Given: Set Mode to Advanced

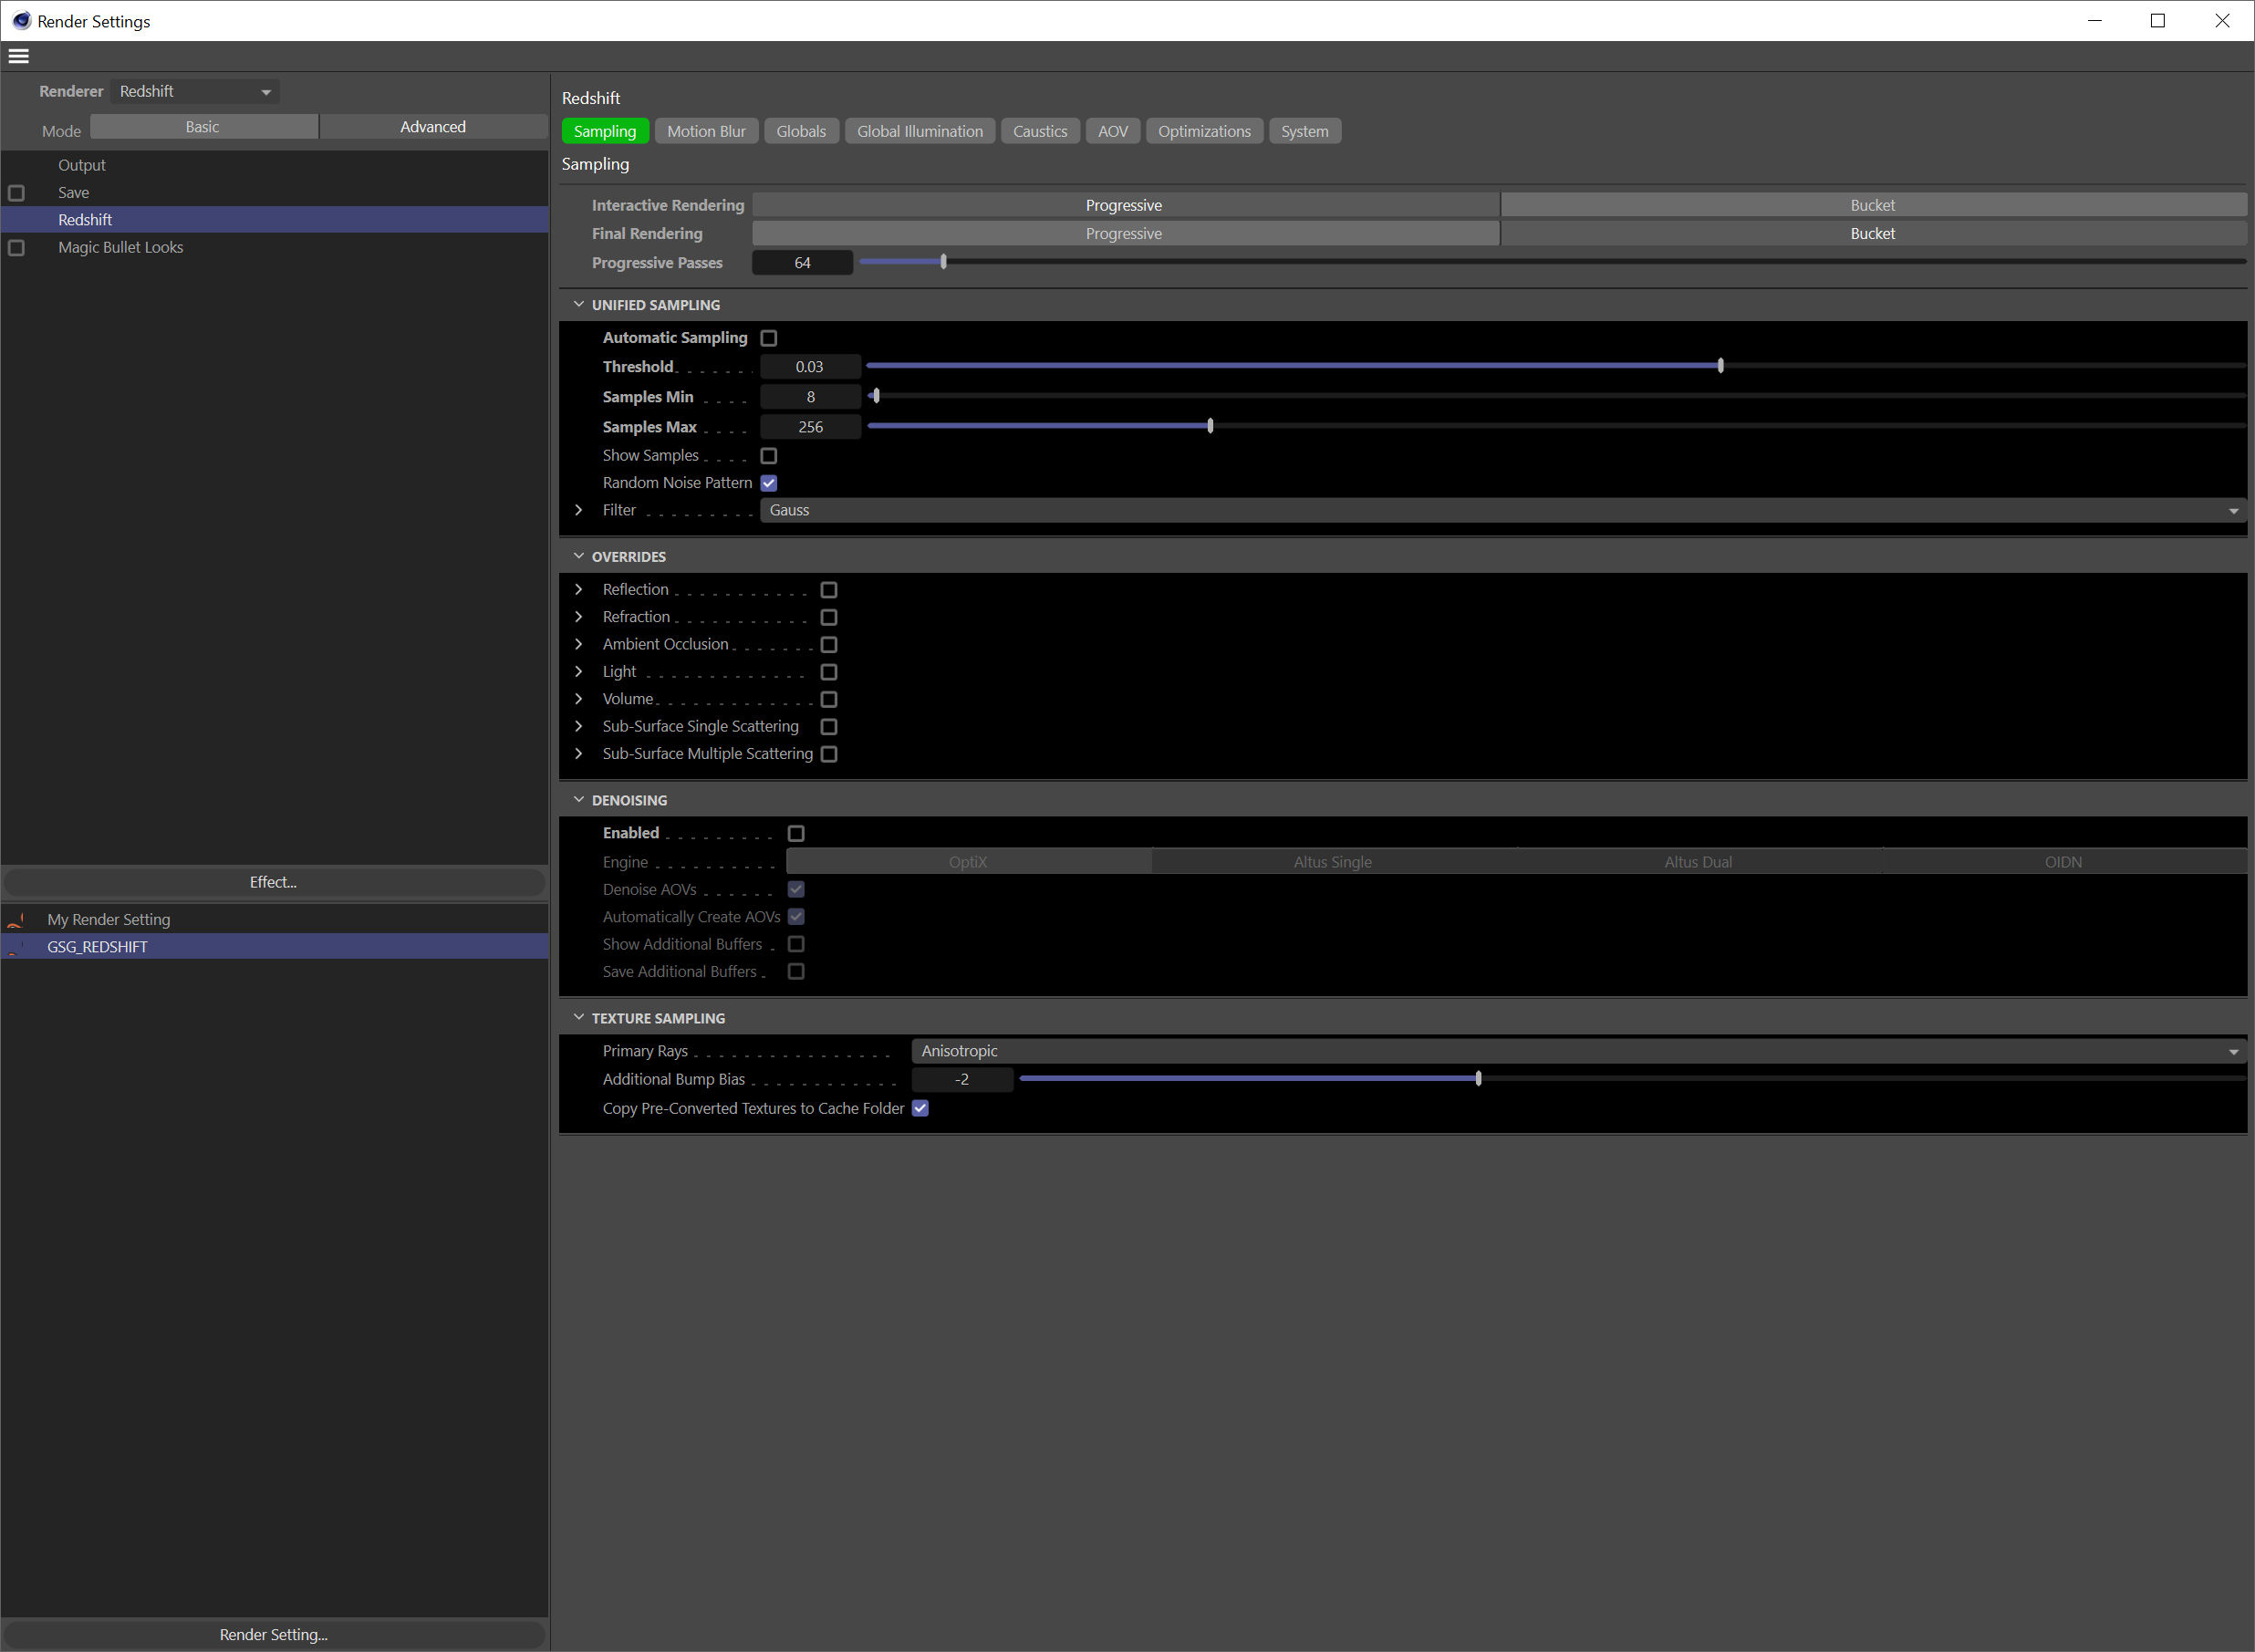Looking at the screenshot, I should [x=433, y=127].
